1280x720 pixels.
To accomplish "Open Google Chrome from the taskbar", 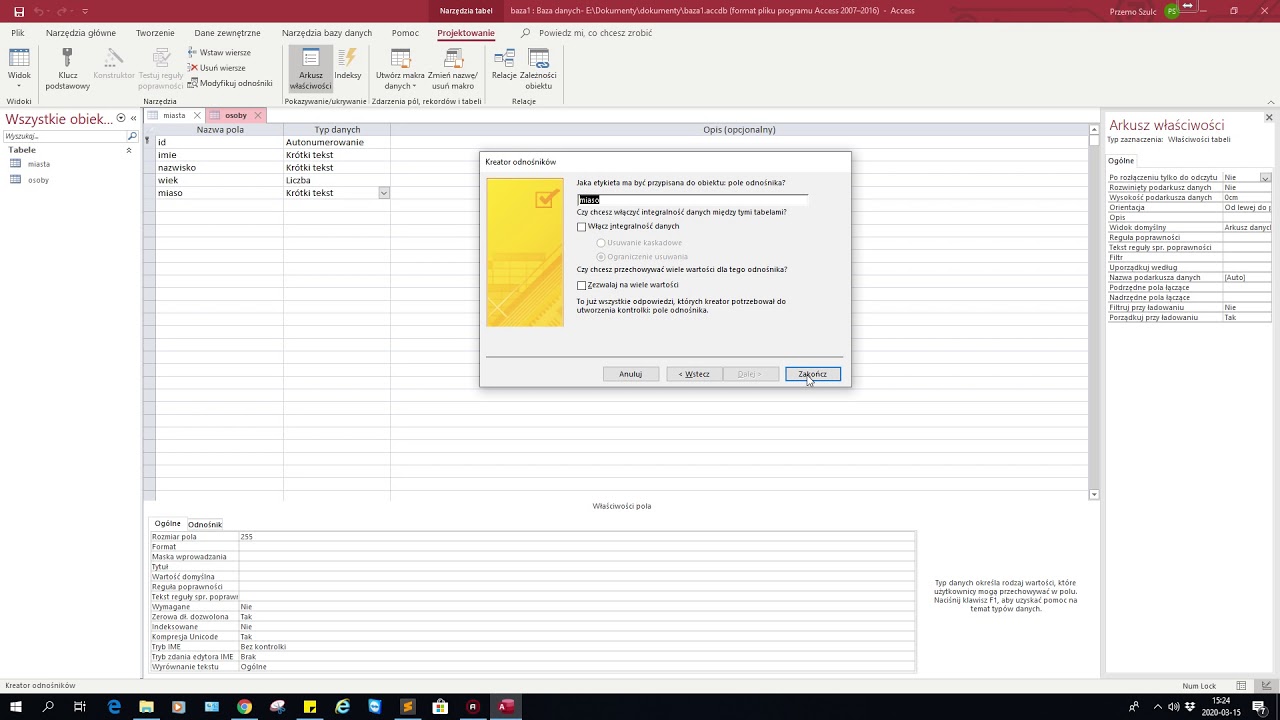I will coord(244,707).
